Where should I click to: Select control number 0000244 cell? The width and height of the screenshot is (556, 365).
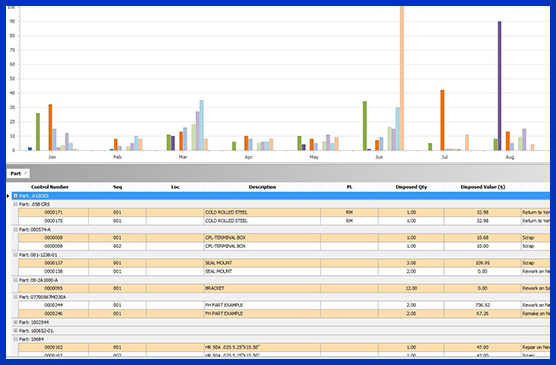[x=54, y=305]
